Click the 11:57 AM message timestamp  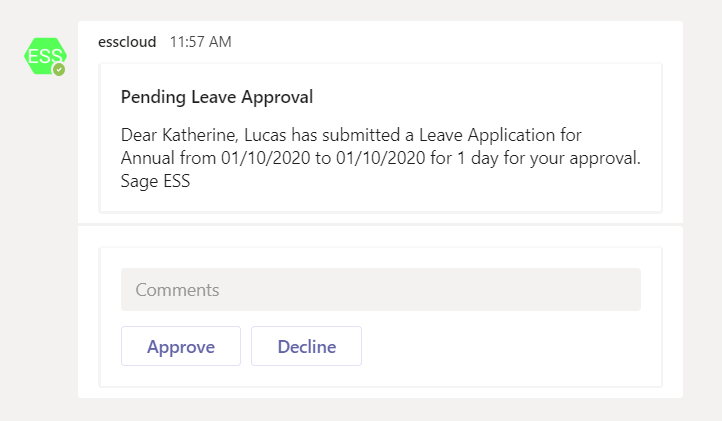(200, 42)
